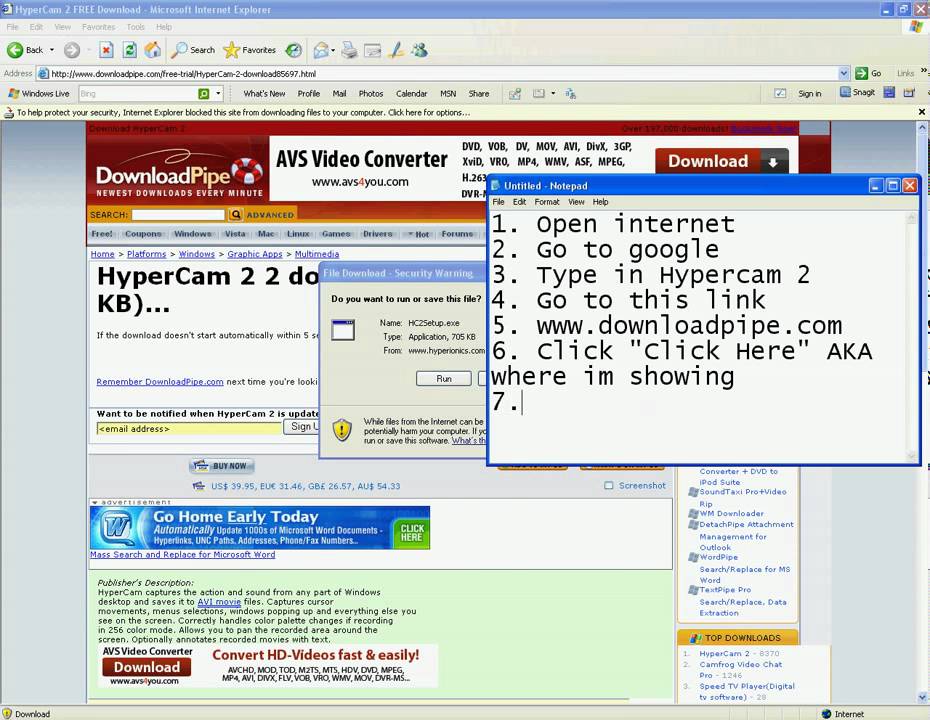The height and width of the screenshot is (720, 930).
Task: Click the AVI movie link
Action: click(x=219, y=601)
